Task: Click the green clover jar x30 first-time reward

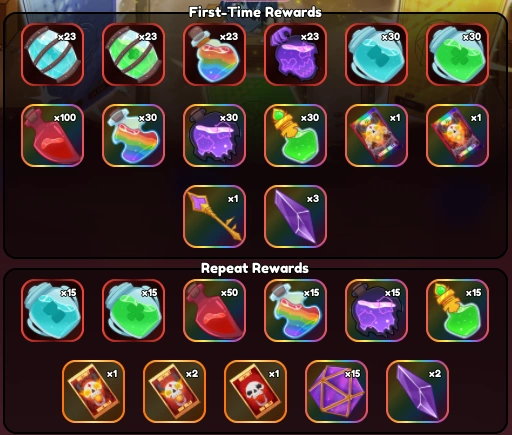Action: 457,54
